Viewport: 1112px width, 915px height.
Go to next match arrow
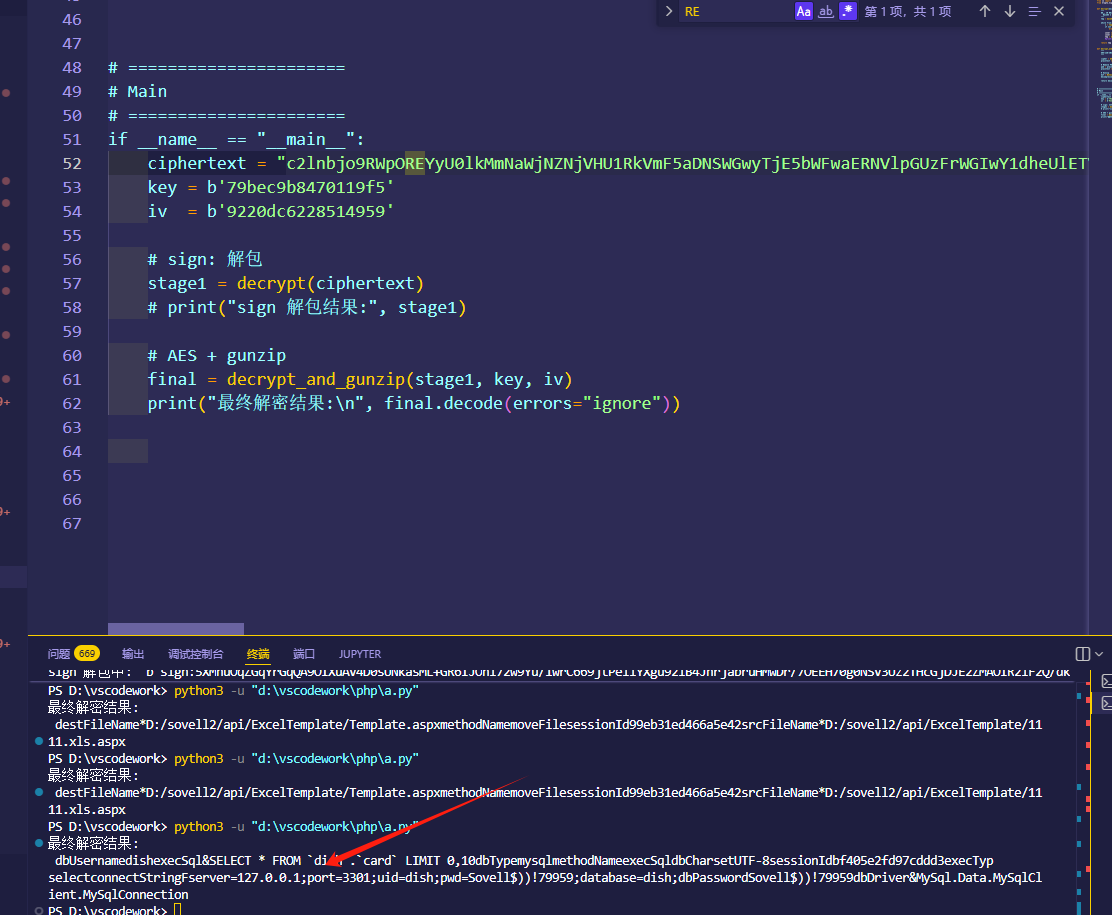[1010, 11]
